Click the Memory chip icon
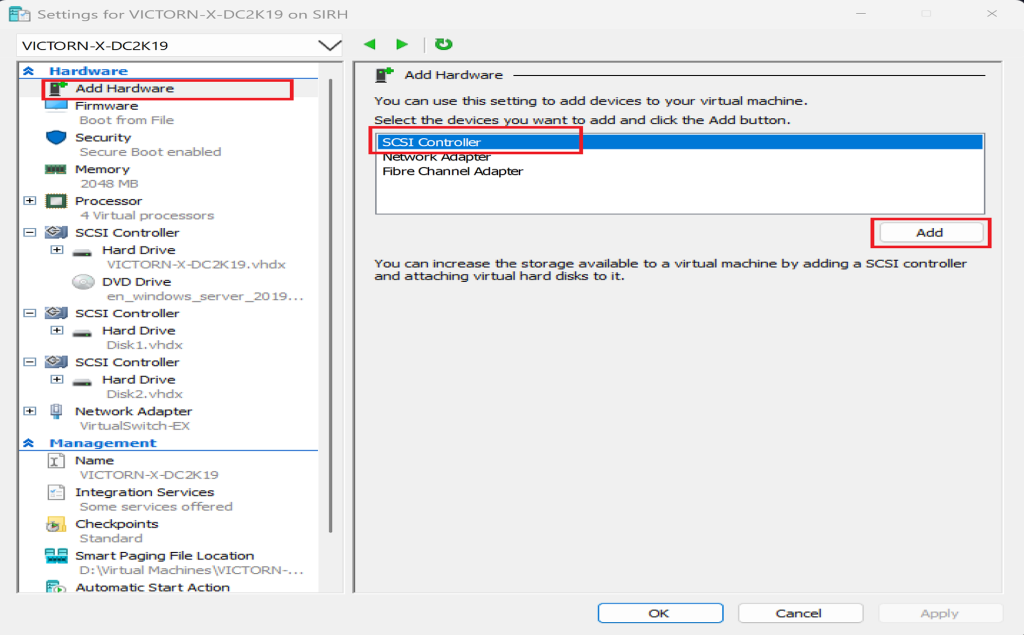The width and height of the screenshot is (1024, 635). (56, 170)
